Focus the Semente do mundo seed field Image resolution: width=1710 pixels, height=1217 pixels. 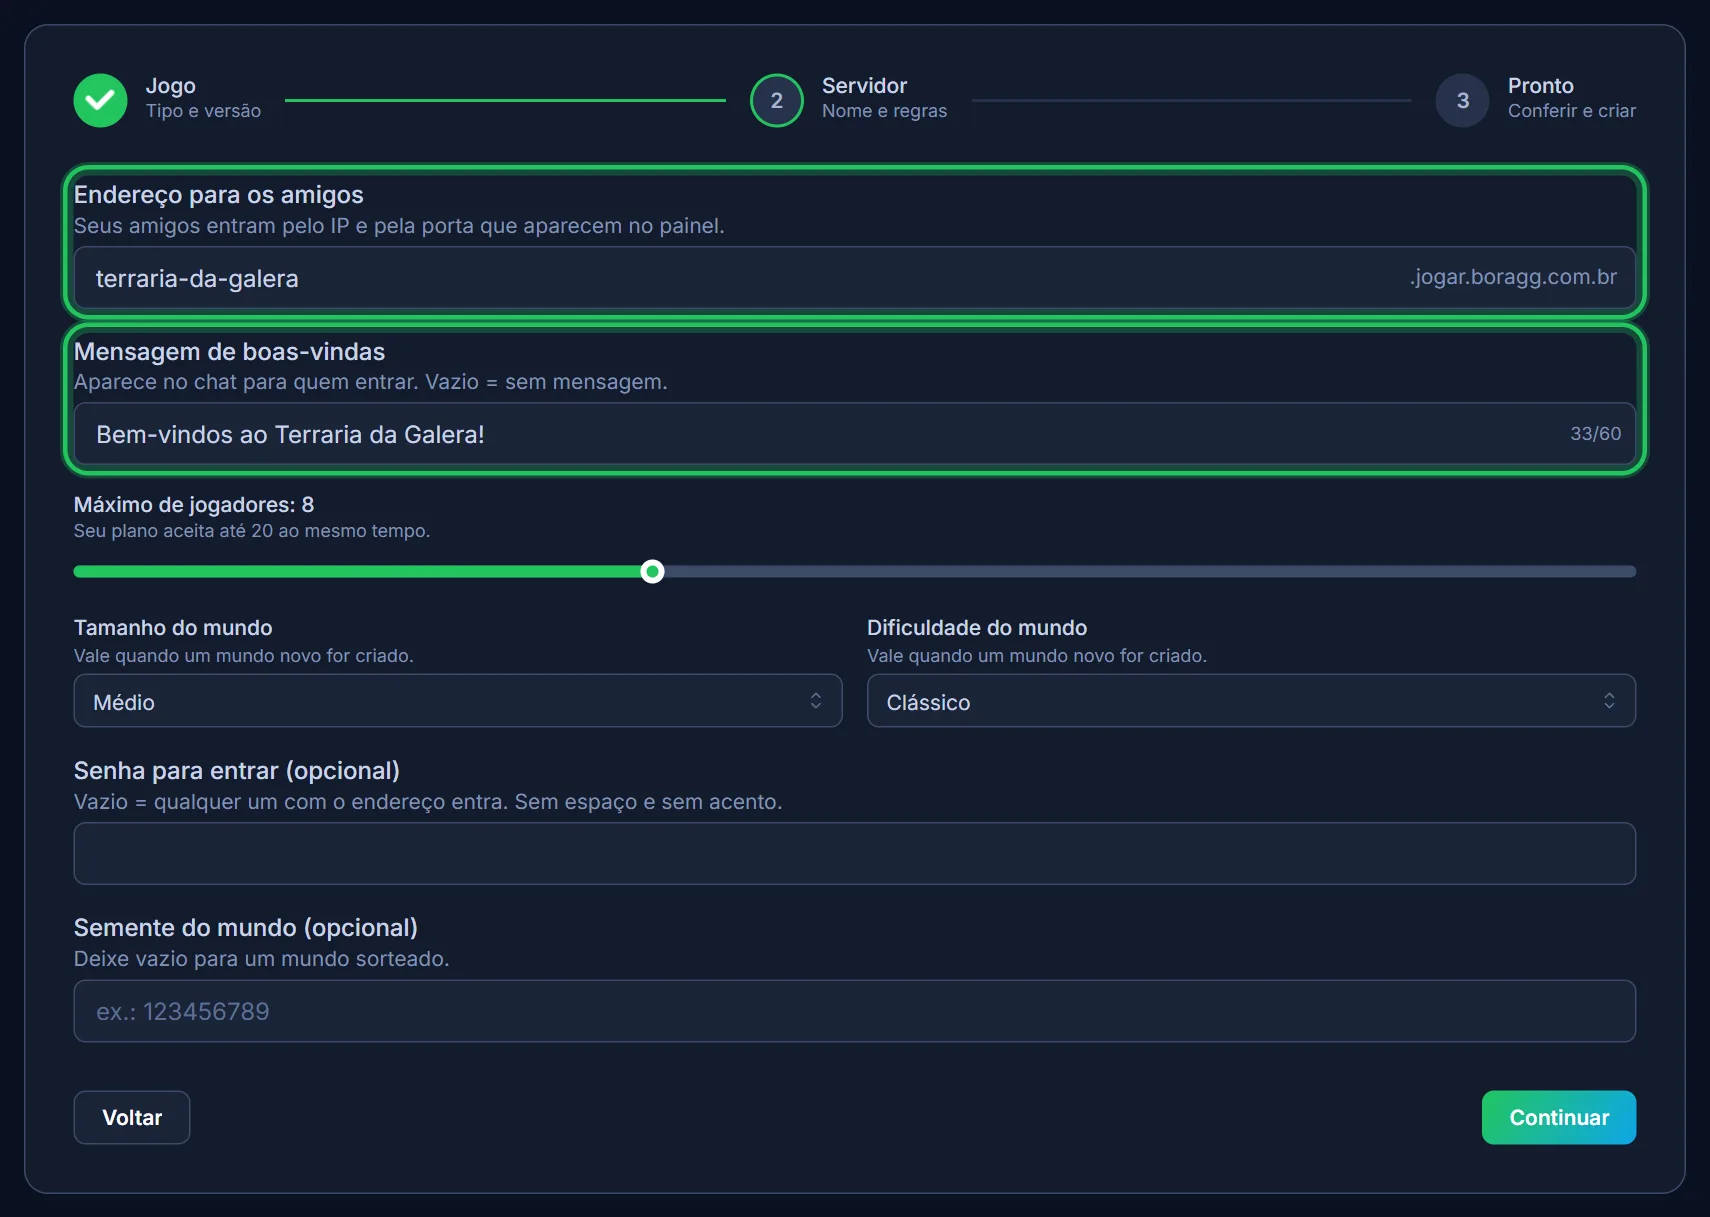855,1011
